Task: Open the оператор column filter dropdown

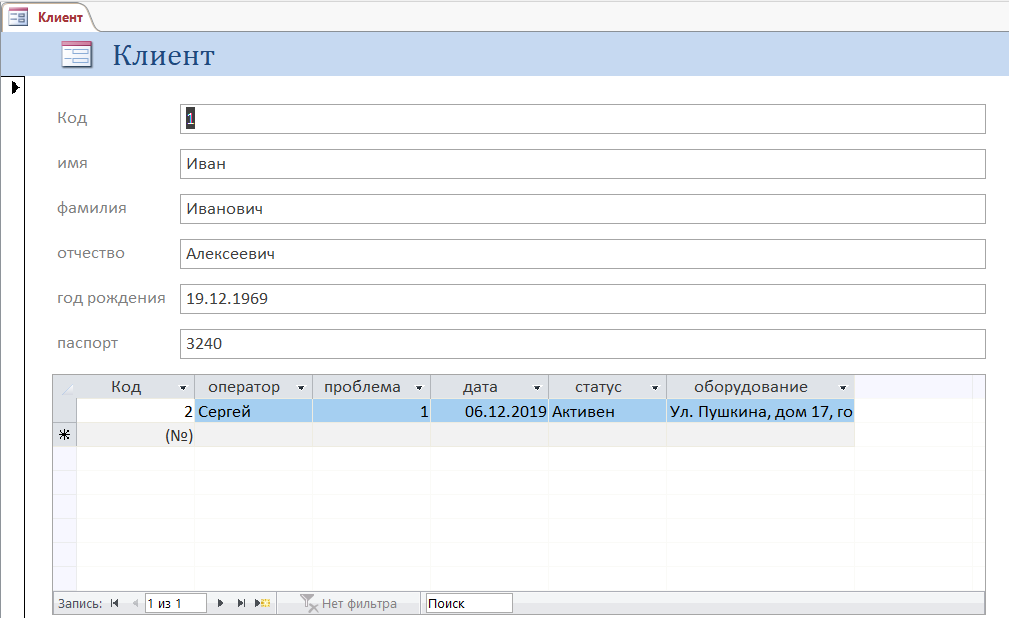Action: [x=301, y=388]
